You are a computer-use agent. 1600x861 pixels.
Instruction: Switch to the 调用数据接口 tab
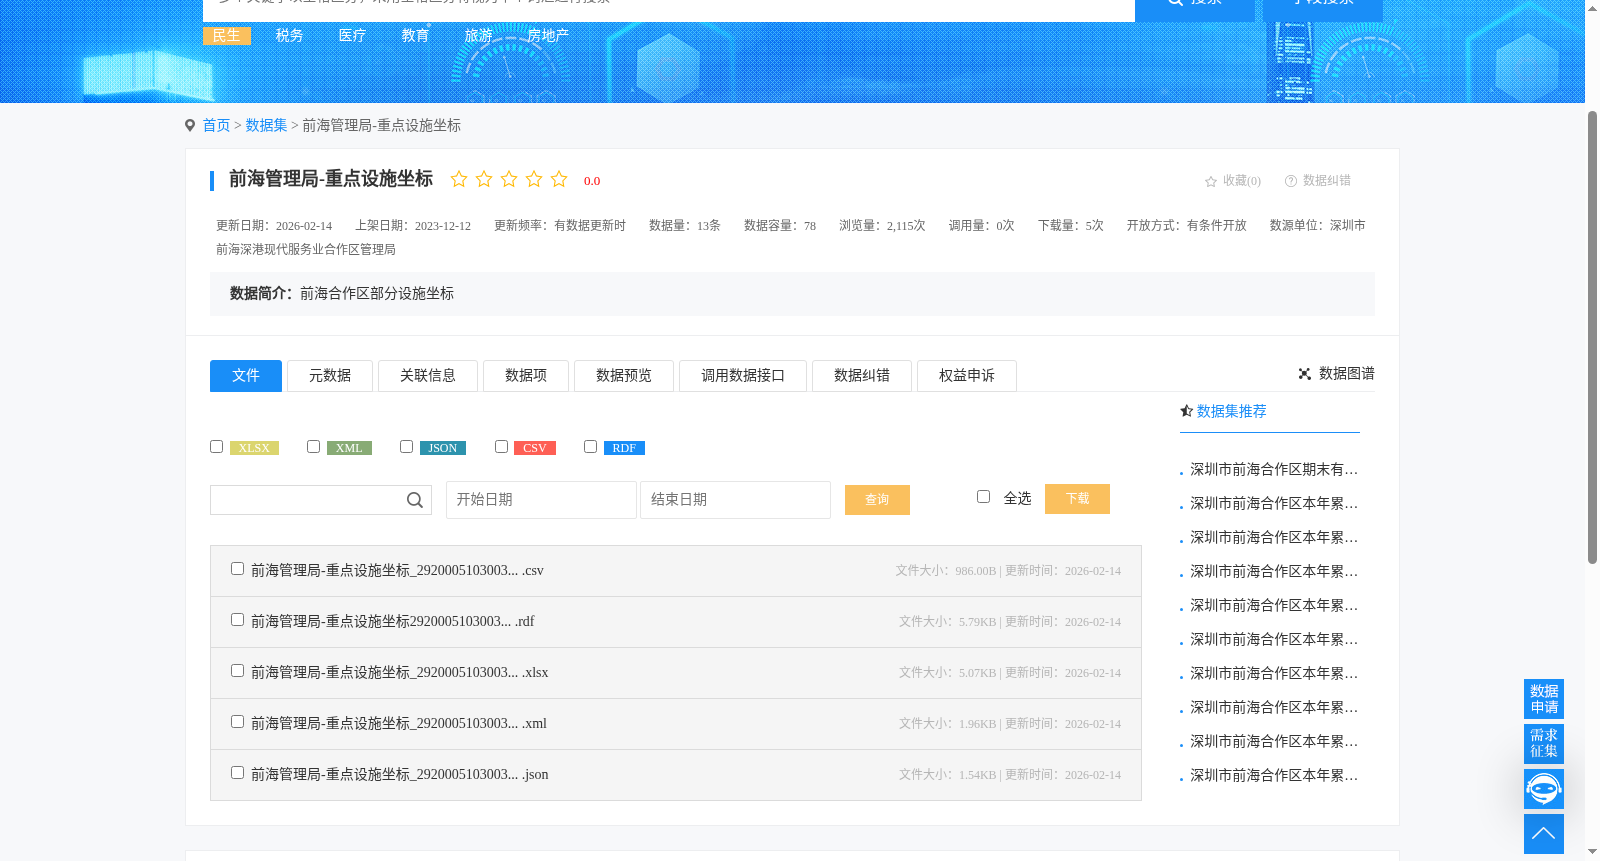click(x=743, y=376)
